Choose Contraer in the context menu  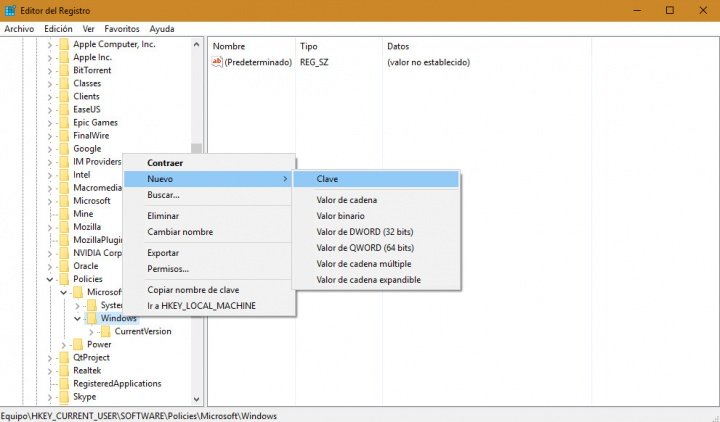209,163
